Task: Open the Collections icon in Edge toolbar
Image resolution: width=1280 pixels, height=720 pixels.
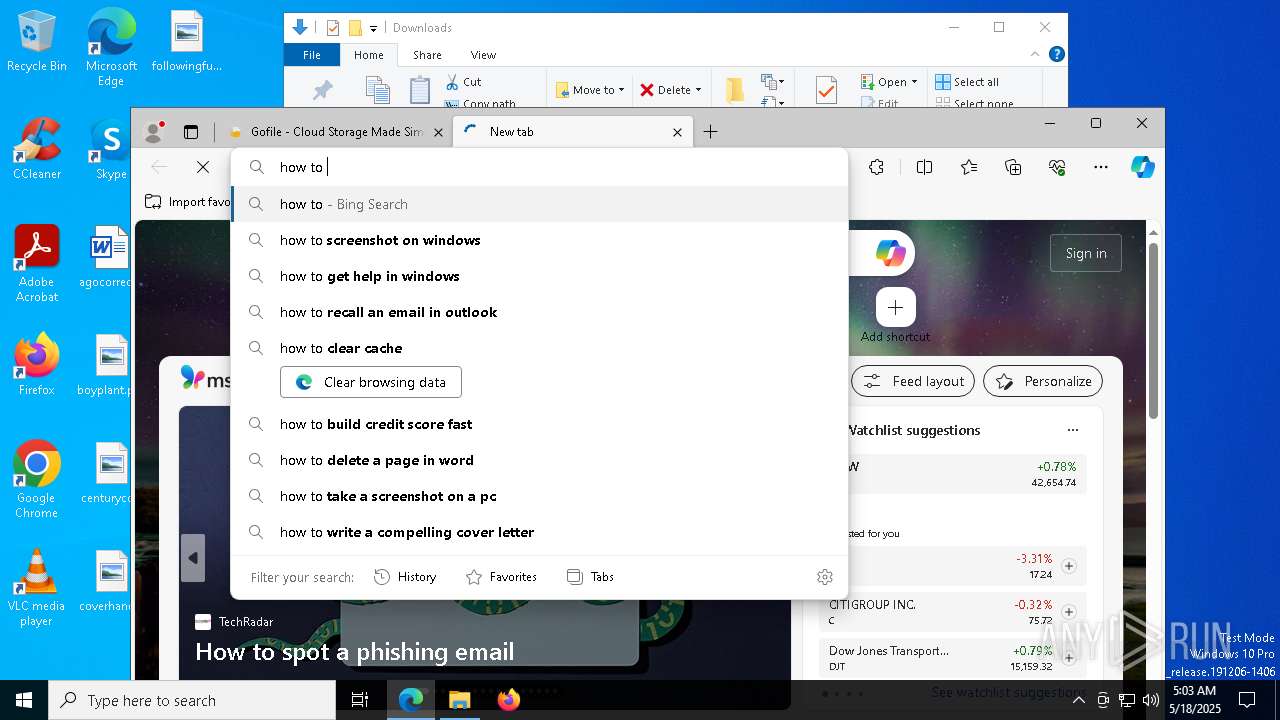Action: click(1013, 167)
